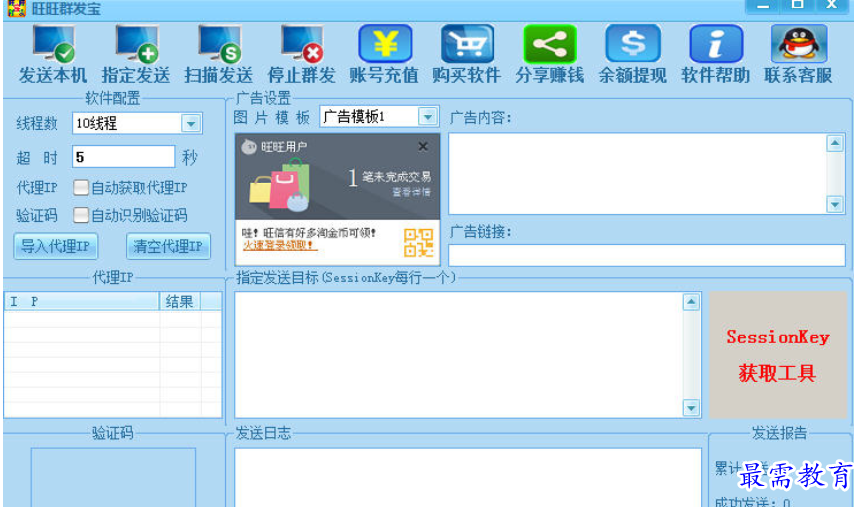Enable 自动获取代理IP checkbox

[81, 188]
